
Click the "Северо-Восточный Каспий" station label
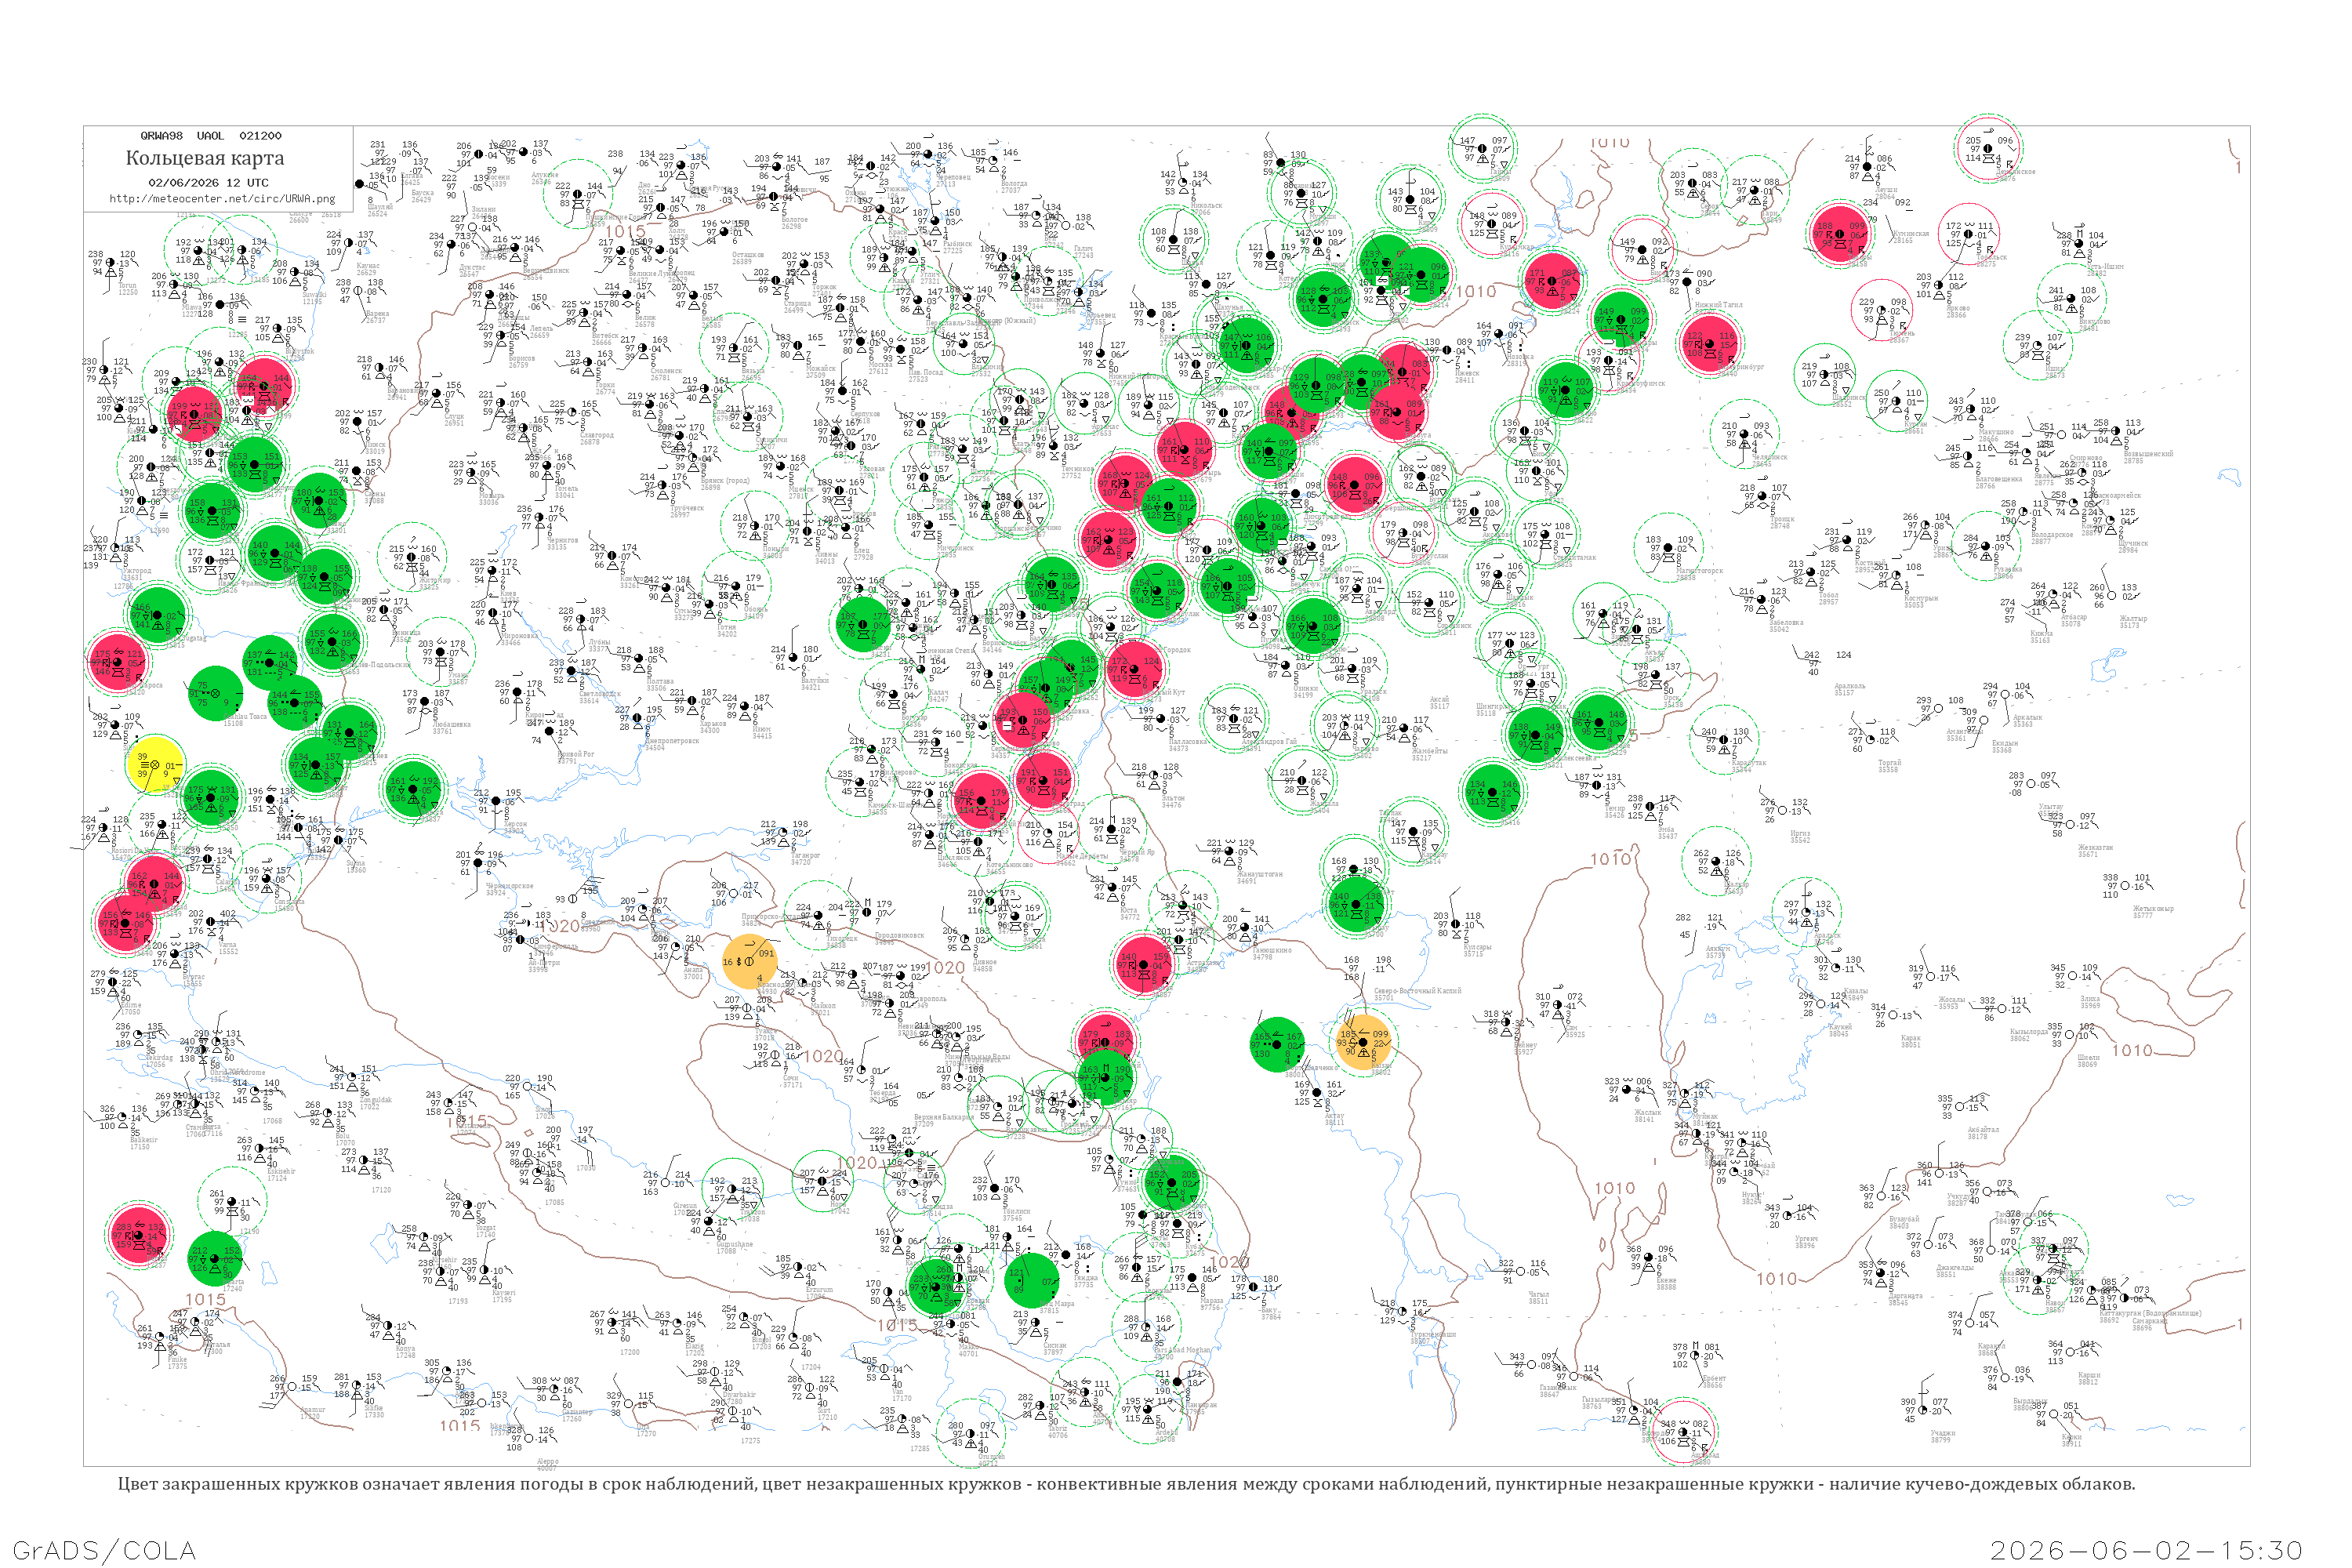point(1418,991)
